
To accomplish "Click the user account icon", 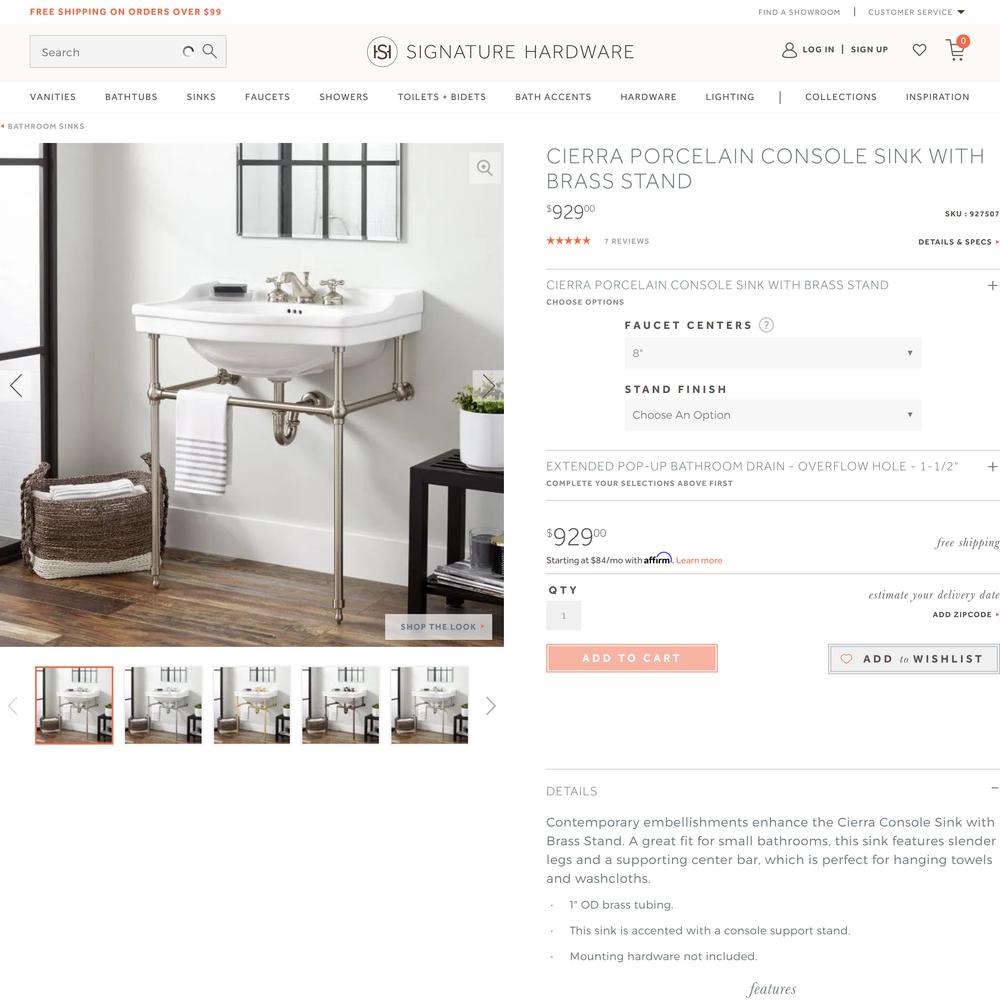I will click(789, 50).
